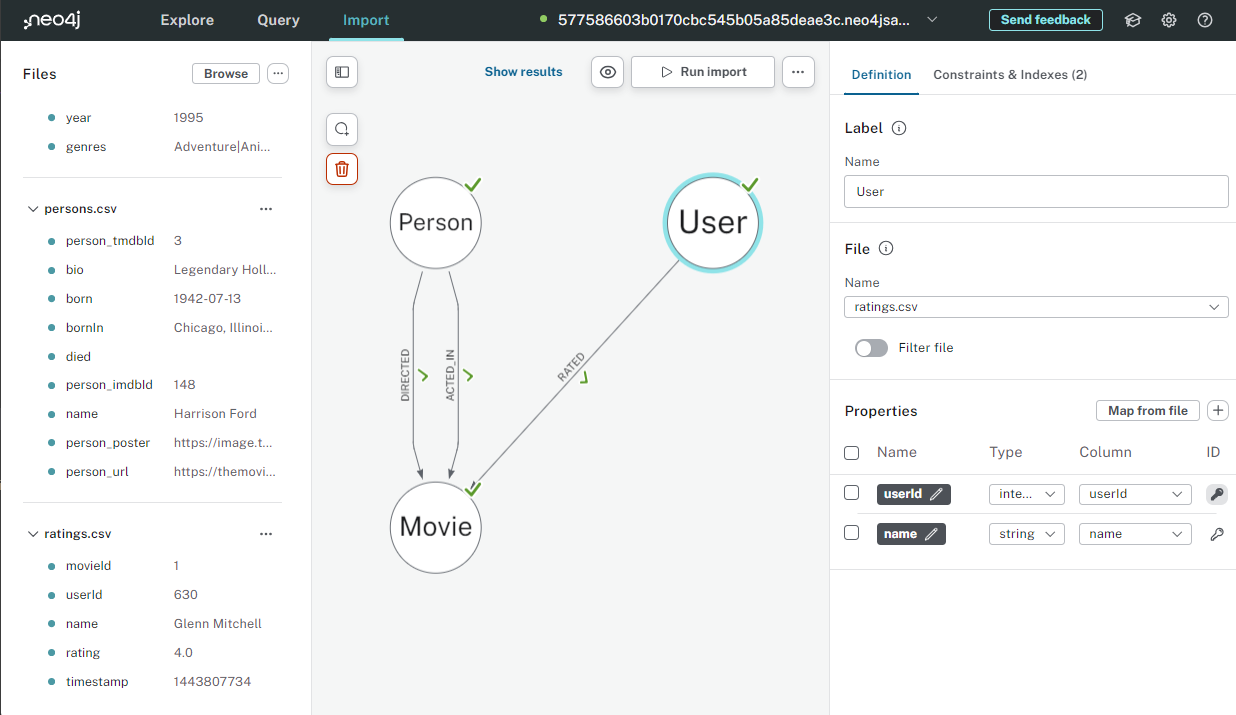Select the User node in the graph
The width and height of the screenshot is (1236, 715).
pyautogui.click(x=712, y=222)
